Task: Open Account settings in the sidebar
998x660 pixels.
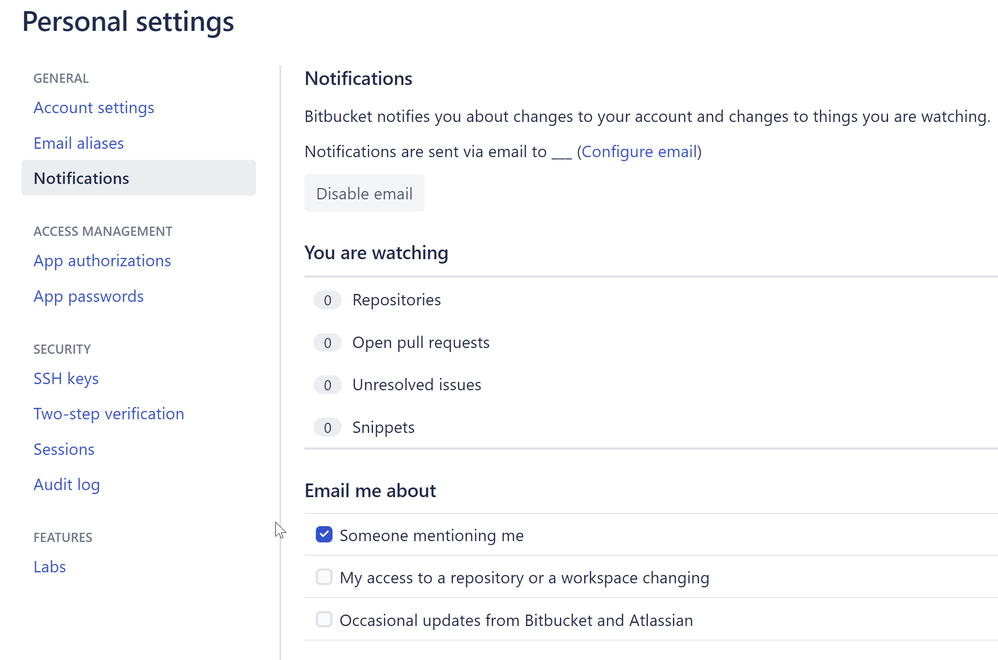Action: (93, 108)
